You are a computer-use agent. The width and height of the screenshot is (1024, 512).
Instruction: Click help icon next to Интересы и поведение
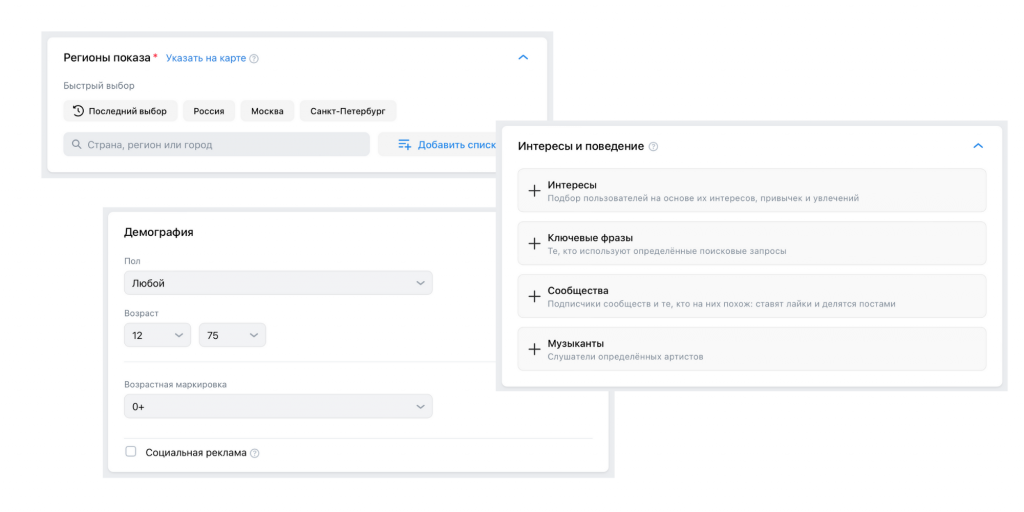tap(653, 147)
